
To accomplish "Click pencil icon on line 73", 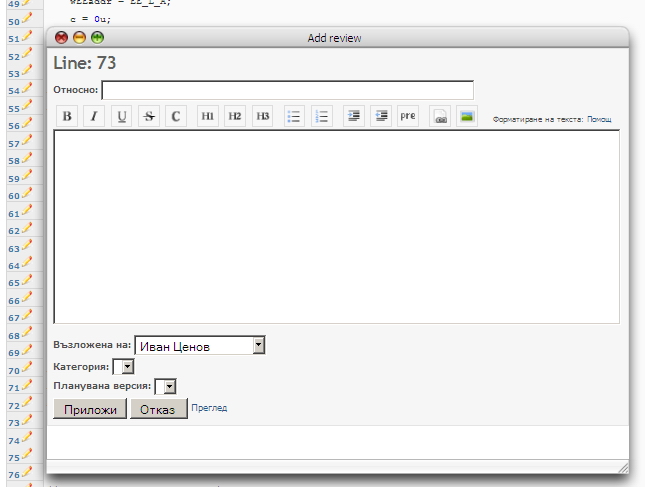I will [27, 420].
